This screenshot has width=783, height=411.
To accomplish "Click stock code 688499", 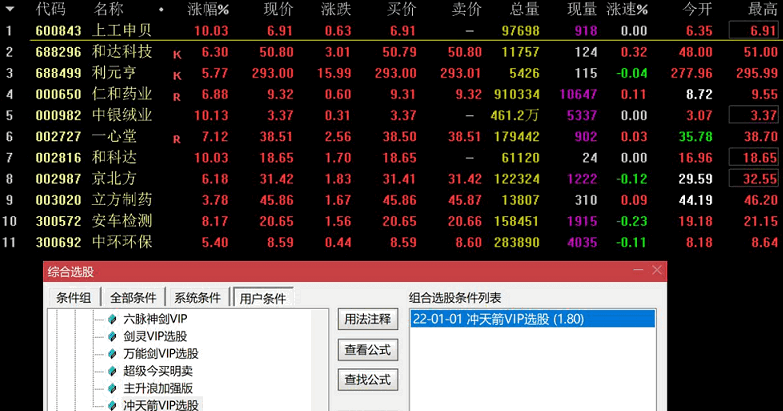I will pos(58,73).
